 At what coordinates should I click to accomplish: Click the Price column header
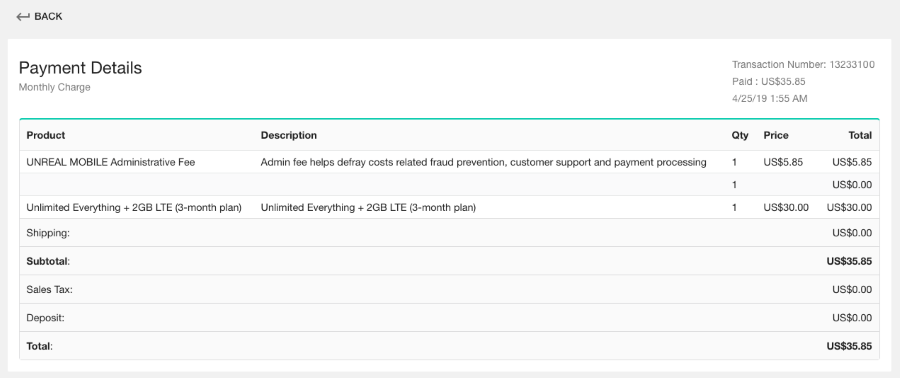tap(775, 135)
